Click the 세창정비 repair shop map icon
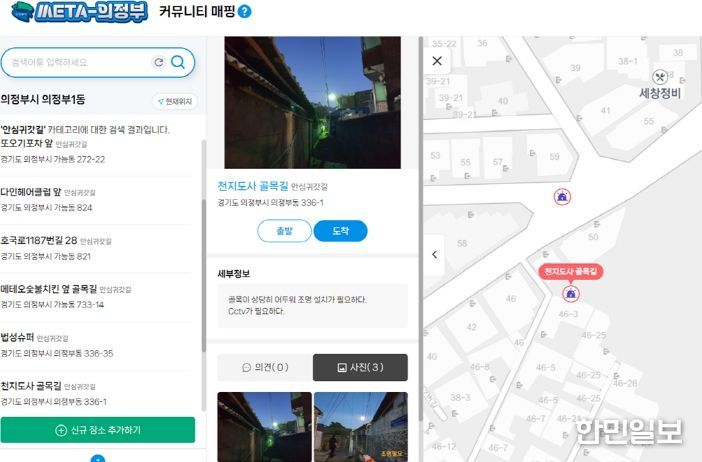Viewport: 702px width, 462px height. [660, 77]
